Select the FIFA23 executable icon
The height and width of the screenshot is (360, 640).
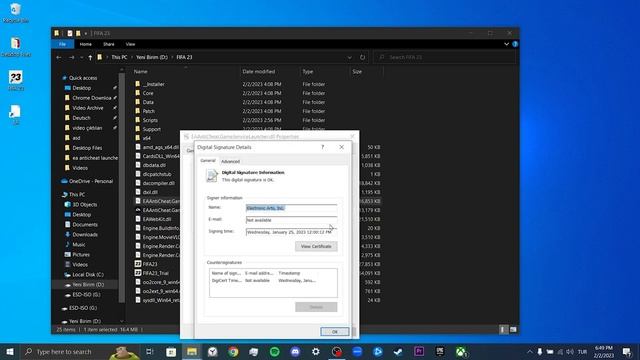coord(138,264)
